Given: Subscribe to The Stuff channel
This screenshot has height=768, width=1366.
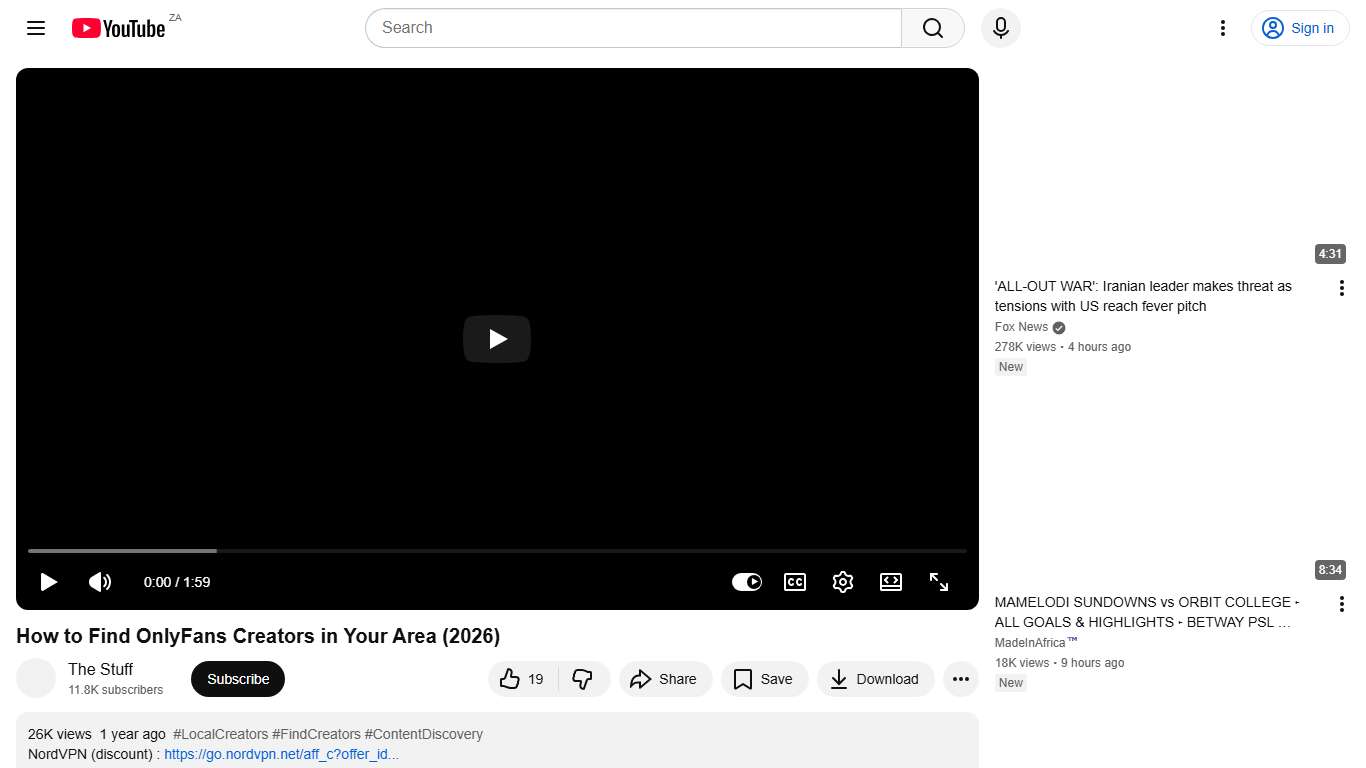Looking at the screenshot, I should (237, 679).
